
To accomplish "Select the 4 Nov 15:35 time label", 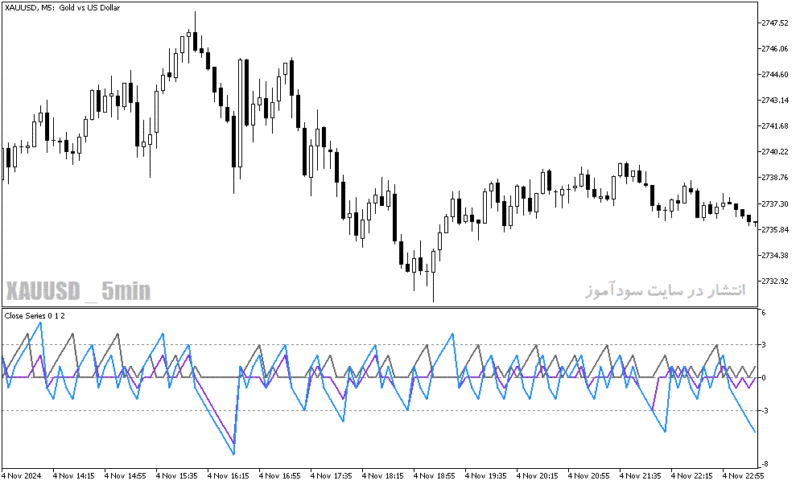I will click(x=177, y=476).
